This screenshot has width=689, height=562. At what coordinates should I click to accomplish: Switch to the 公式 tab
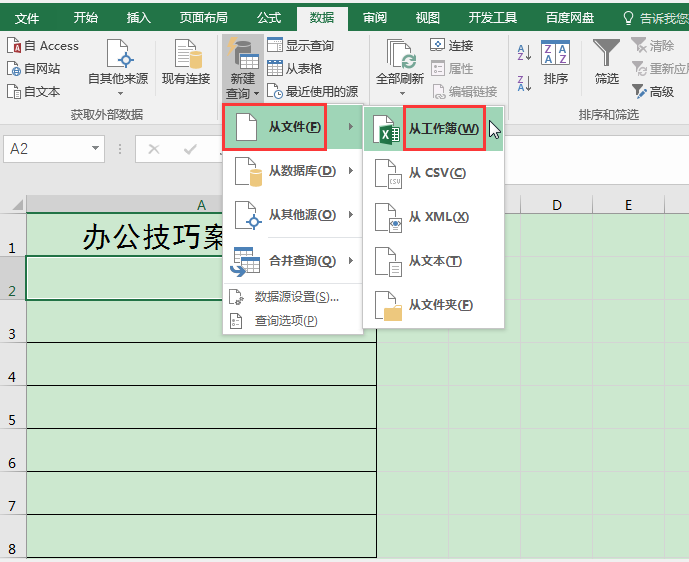coord(269,18)
